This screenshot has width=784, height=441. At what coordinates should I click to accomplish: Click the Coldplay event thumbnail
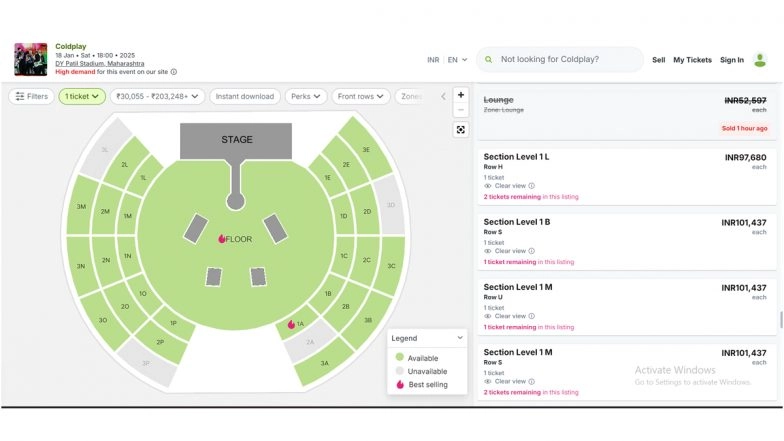click(x=31, y=59)
